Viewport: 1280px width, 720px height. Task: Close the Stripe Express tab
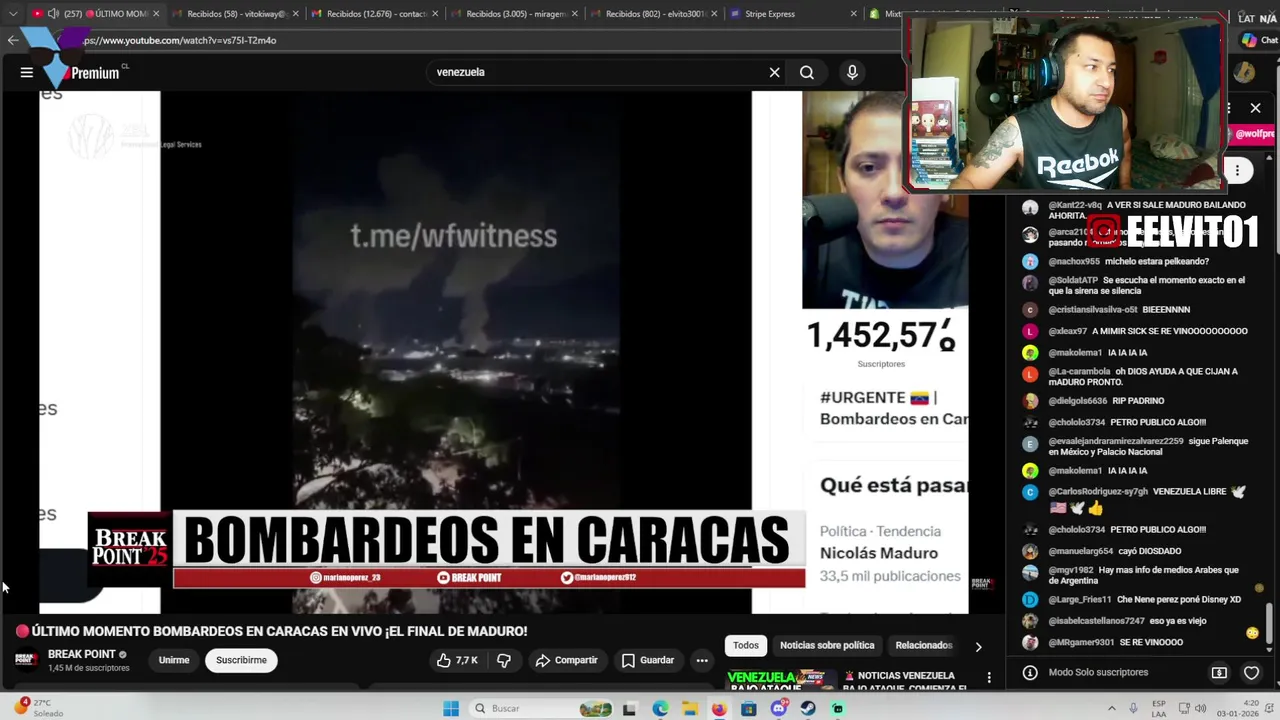853,14
